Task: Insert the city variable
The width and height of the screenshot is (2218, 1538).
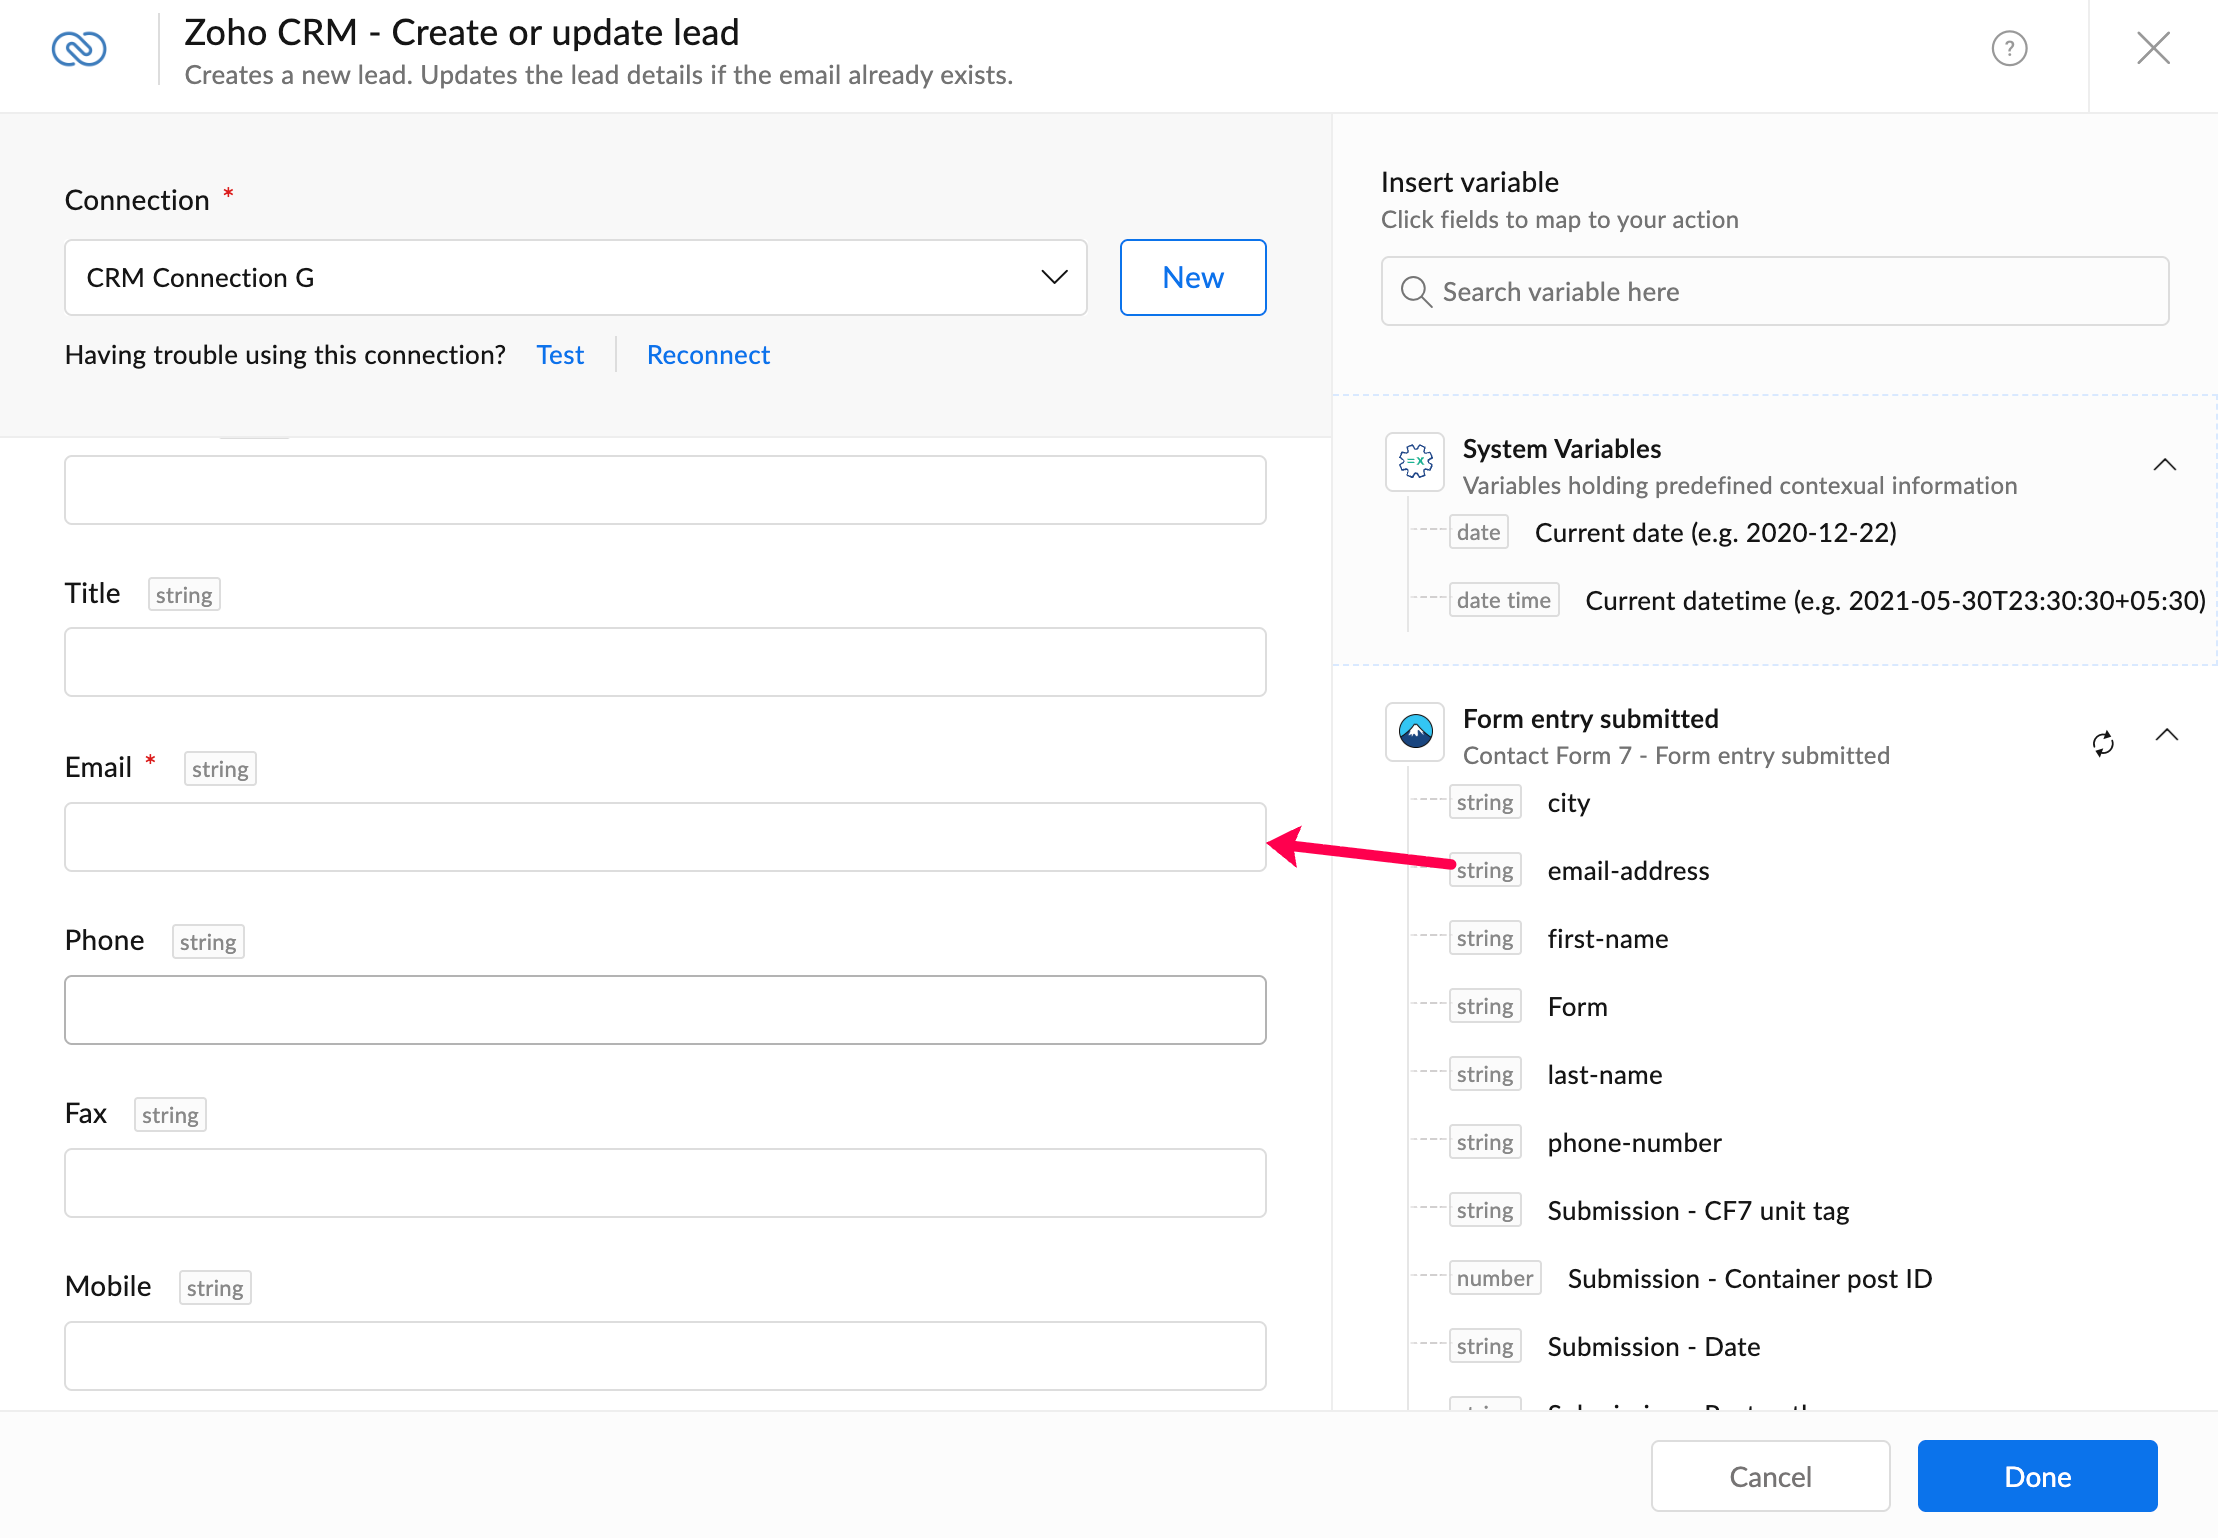Action: (x=1568, y=803)
